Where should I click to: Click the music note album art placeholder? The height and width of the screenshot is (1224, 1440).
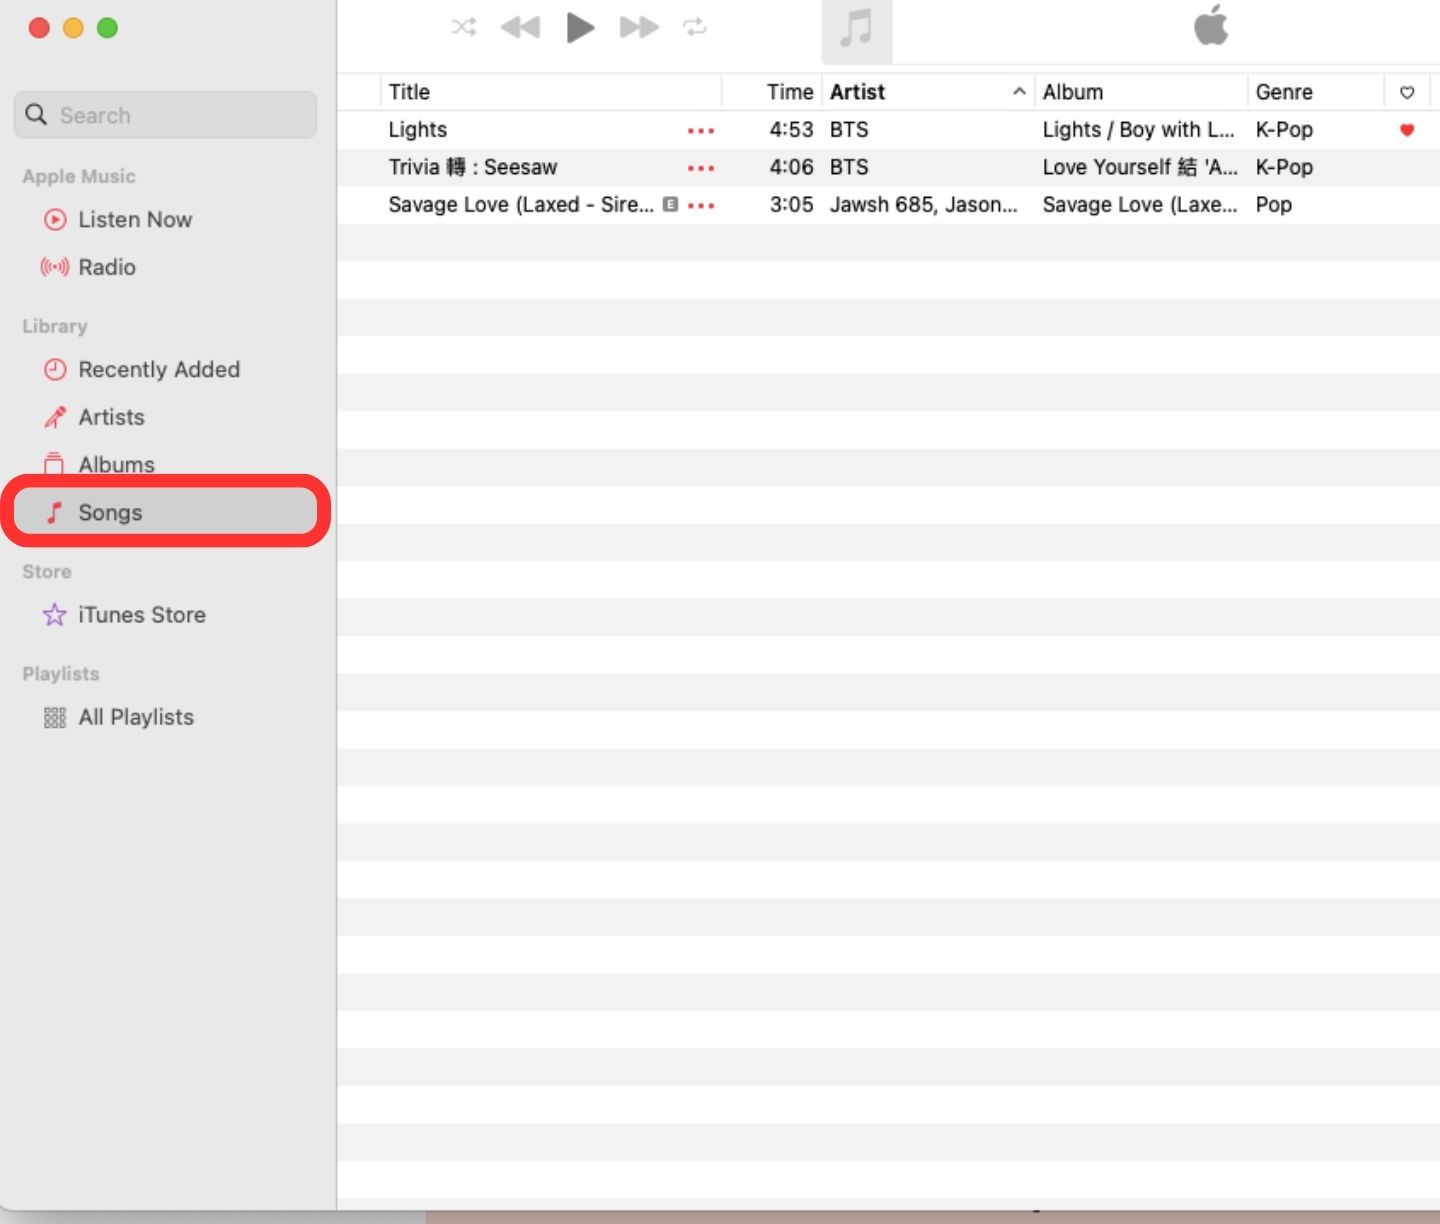(857, 30)
